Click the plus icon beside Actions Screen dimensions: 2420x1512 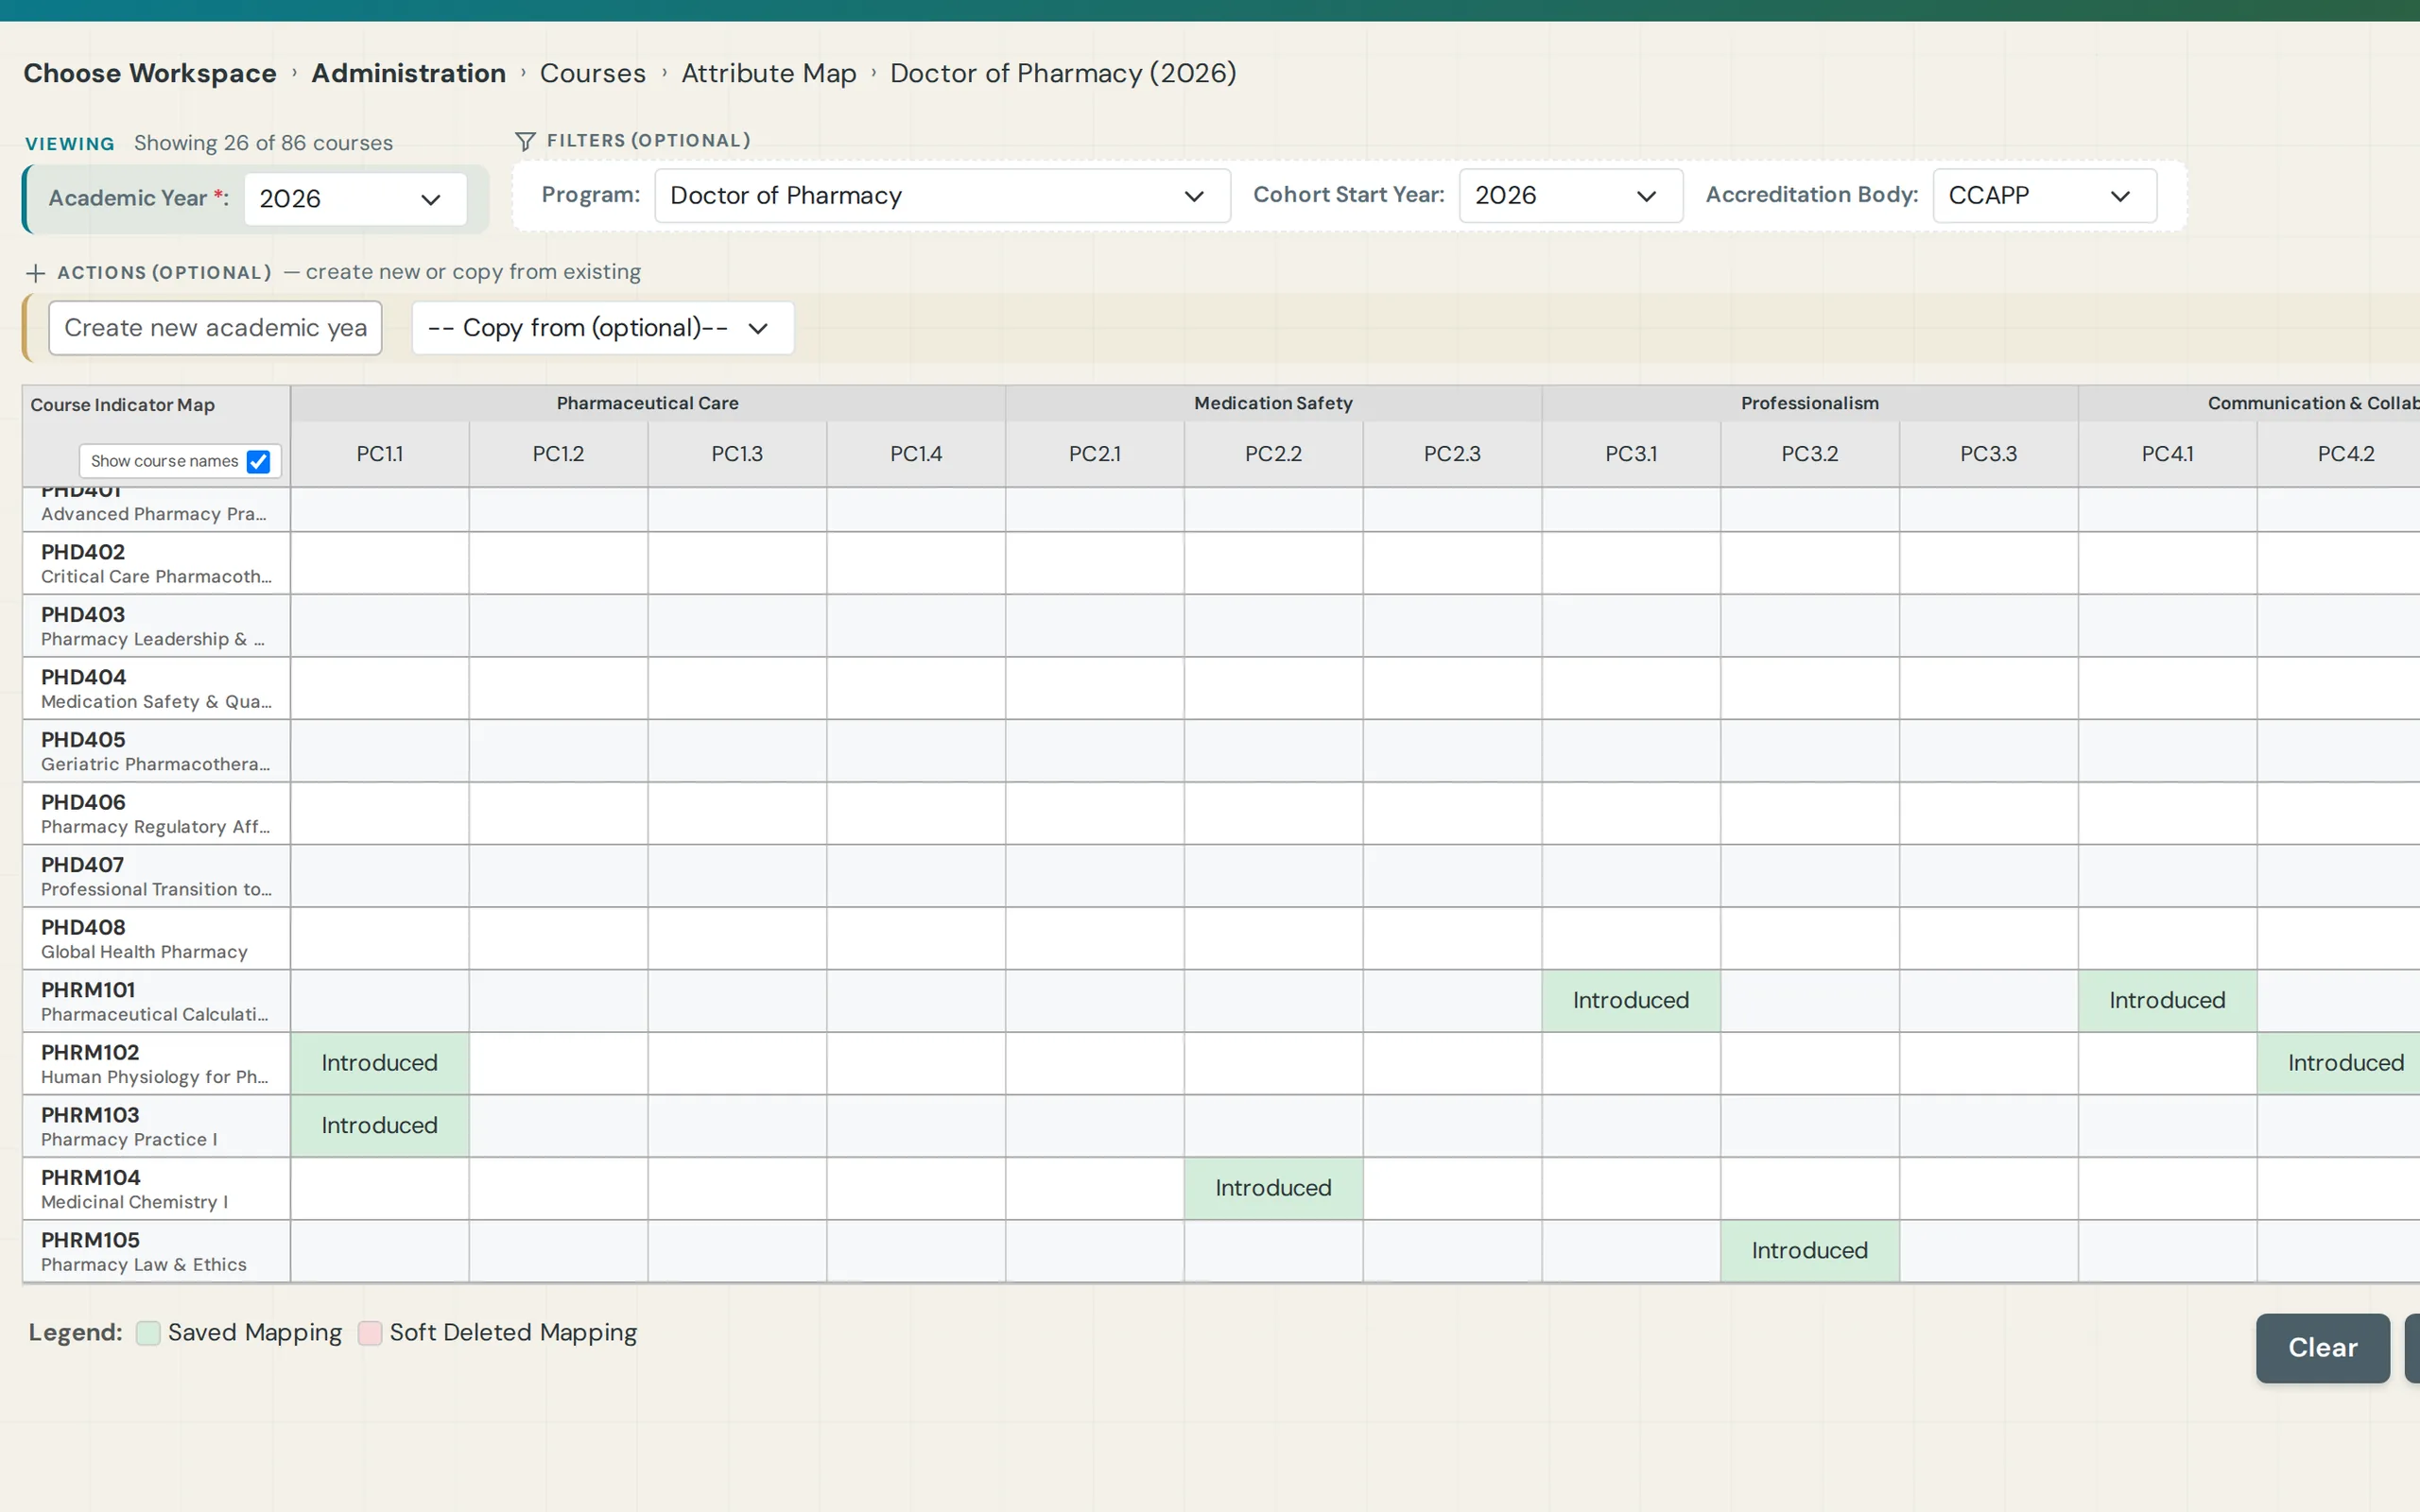[x=36, y=273]
